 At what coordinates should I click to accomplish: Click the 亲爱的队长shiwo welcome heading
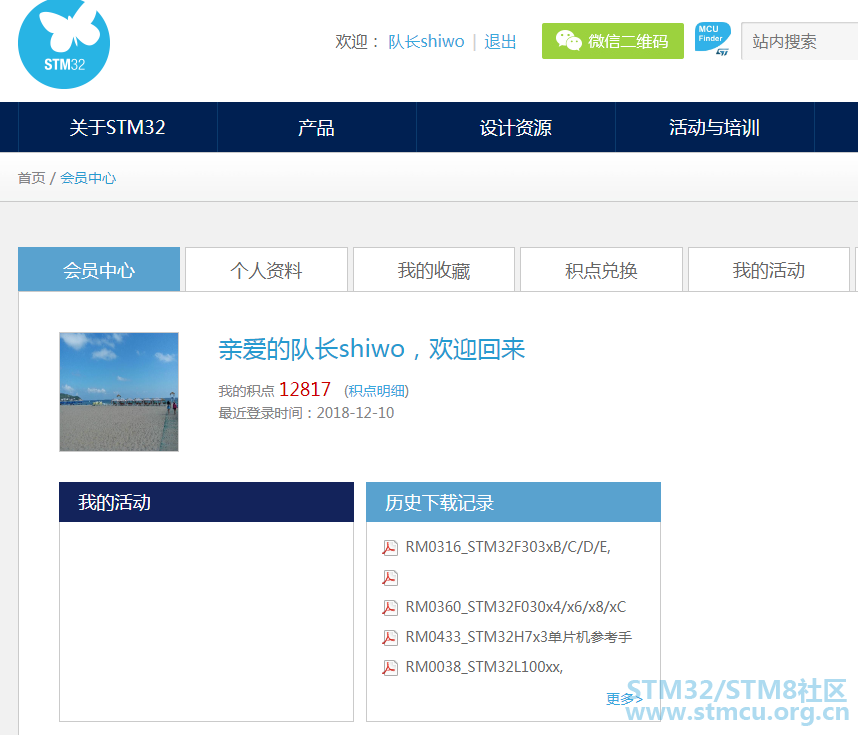(x=372, y=349)
